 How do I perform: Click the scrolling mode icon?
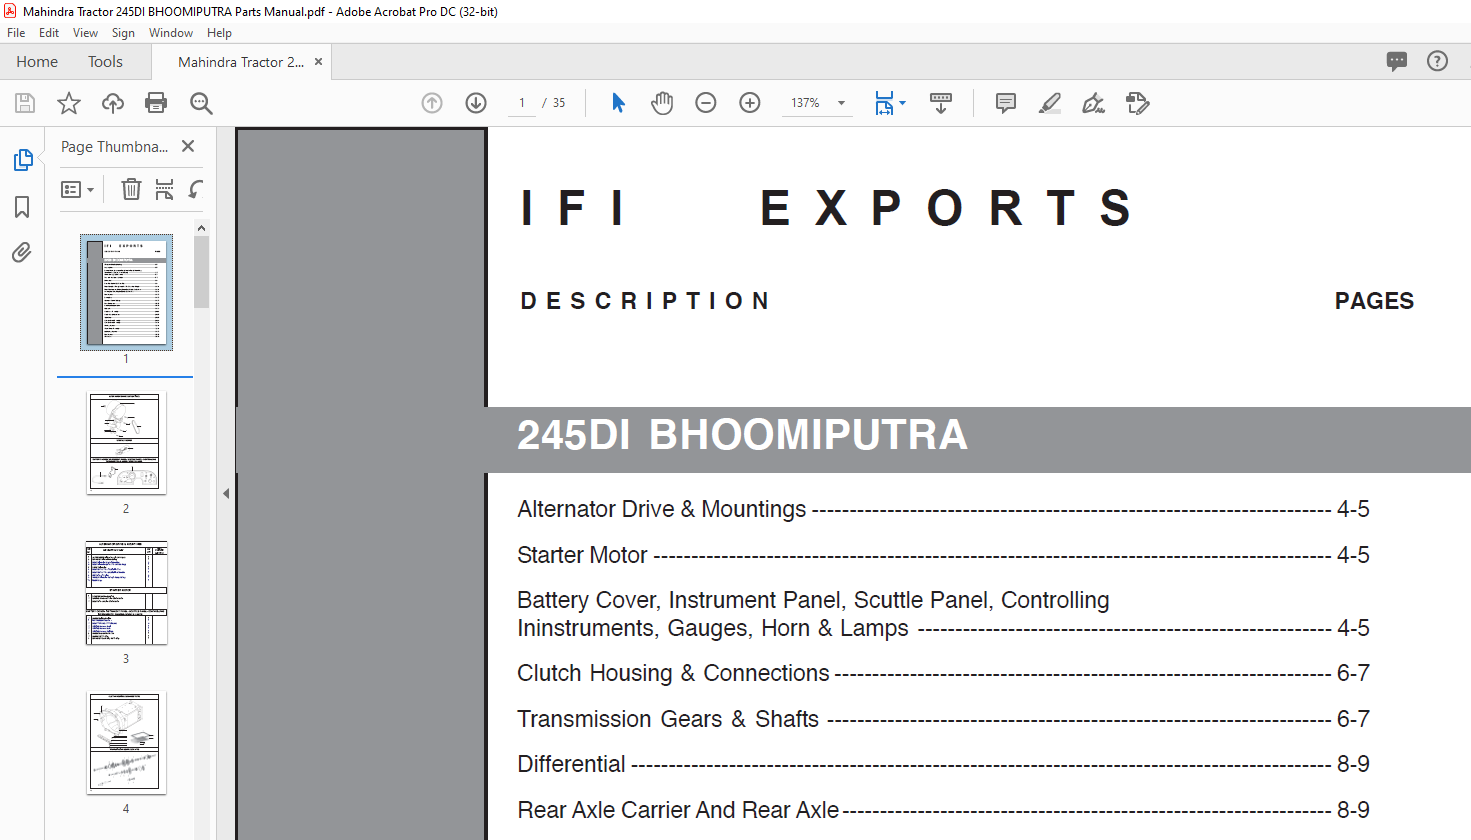point(941,103)
